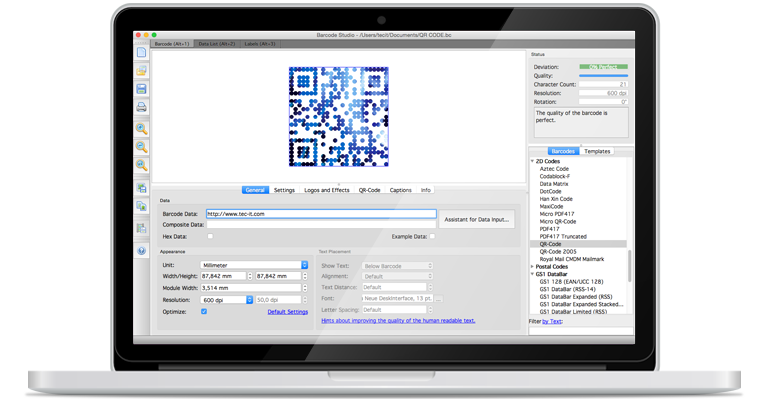Open the Logos and Effects tab
This screenshot has width=764, height=401.
pyautogui.click(x=326, y=190)
